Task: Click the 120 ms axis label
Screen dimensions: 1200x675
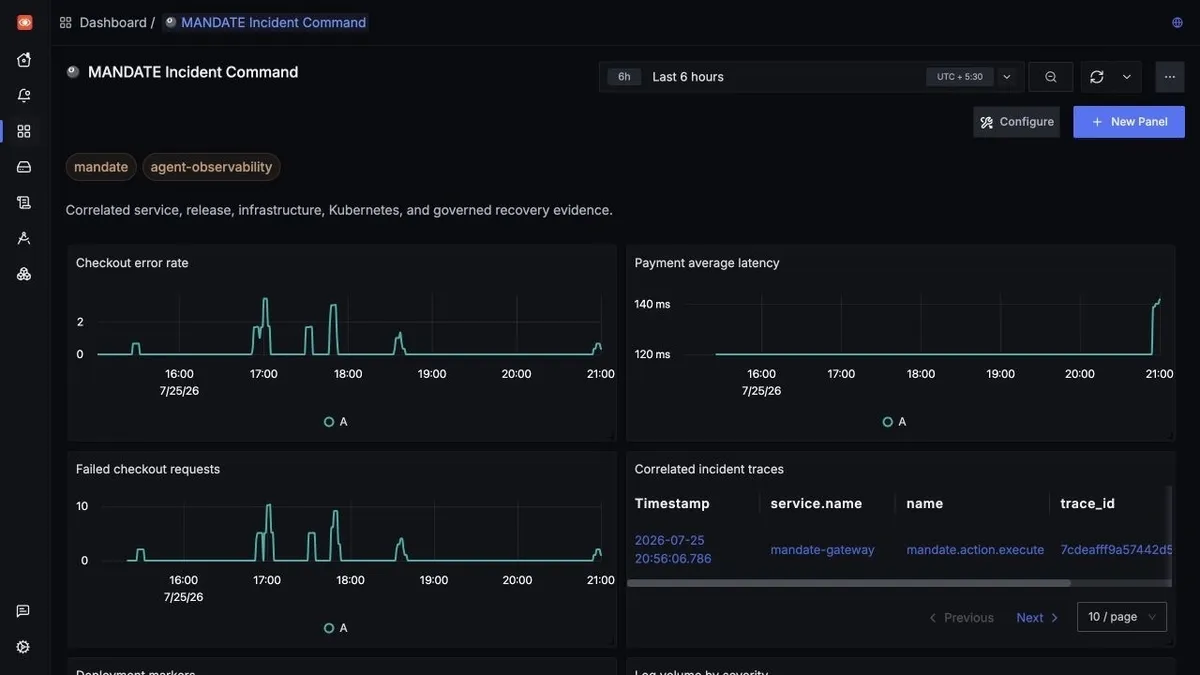Action: tap(652, 354)
